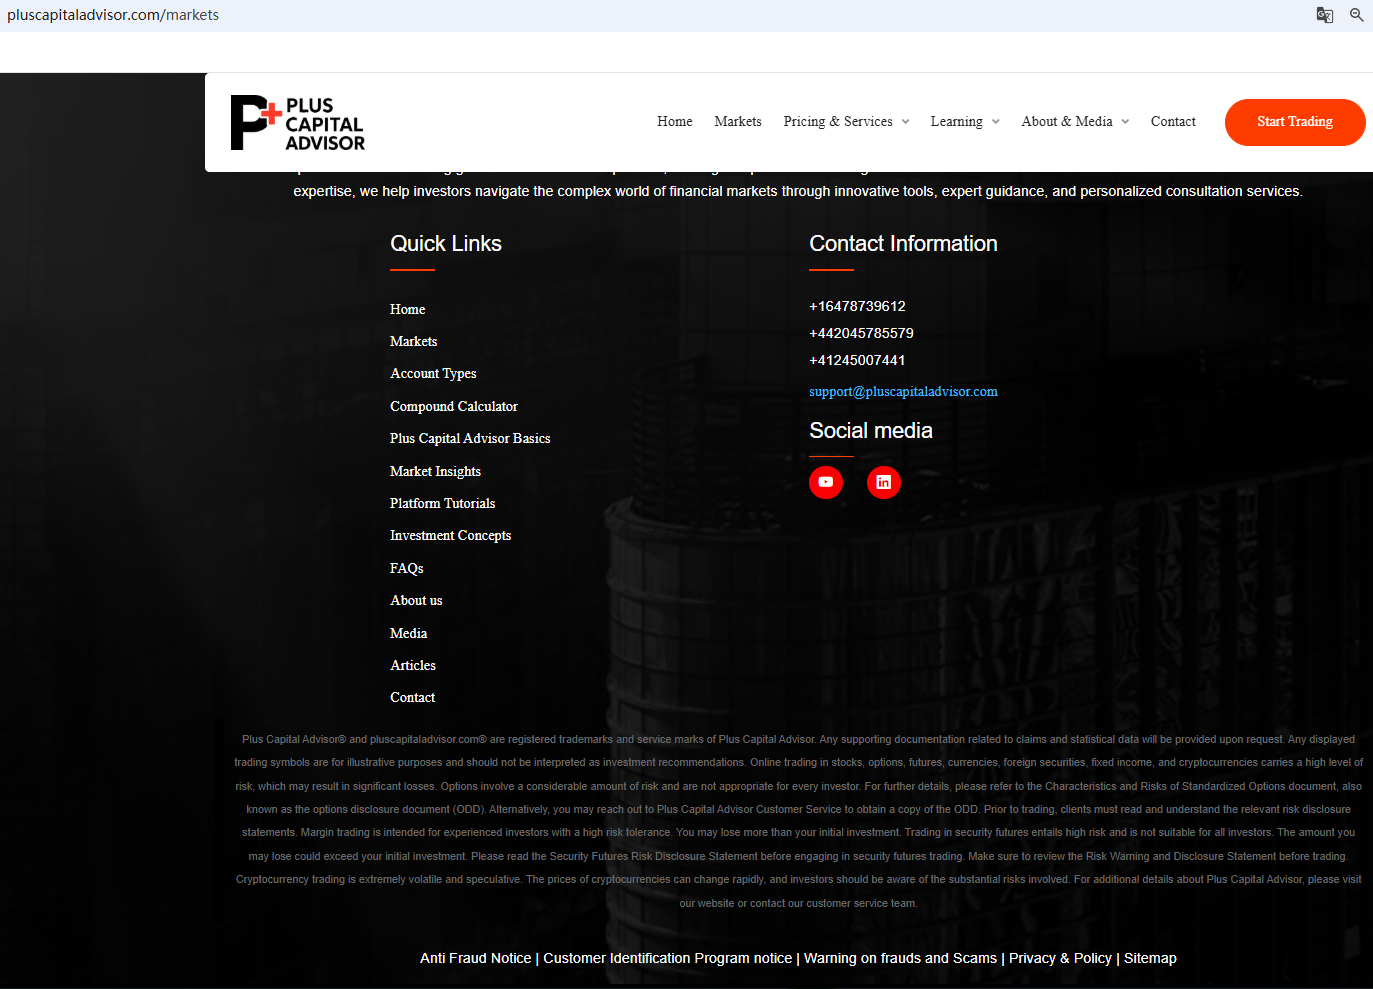The width and height of the screenshot is (1373, 989).
Task: Click phone number +41245007441
Action: (857, 360)
